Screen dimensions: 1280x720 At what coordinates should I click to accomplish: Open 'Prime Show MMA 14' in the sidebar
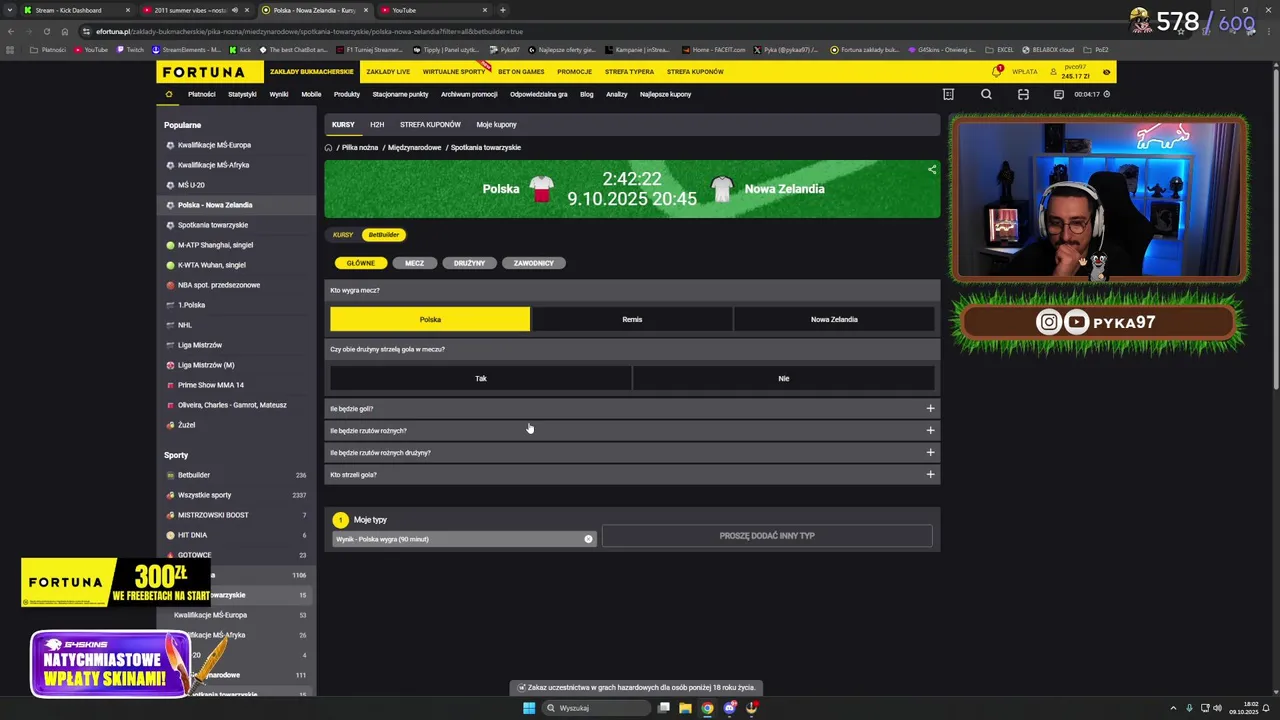[211, 385]
